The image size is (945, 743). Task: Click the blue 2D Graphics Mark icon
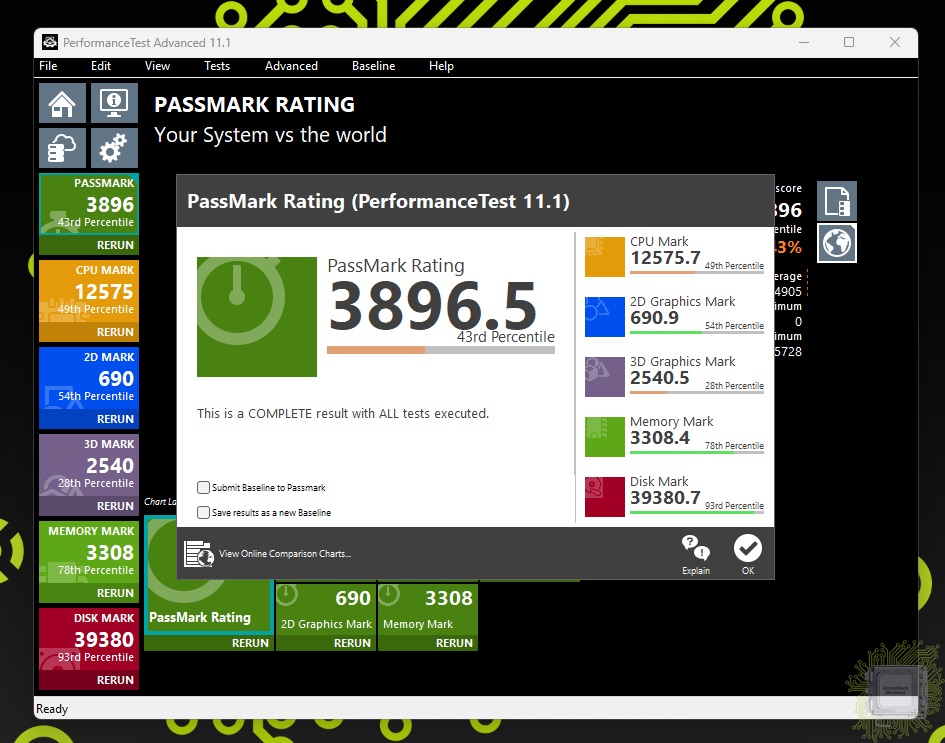tap(604, 316)
